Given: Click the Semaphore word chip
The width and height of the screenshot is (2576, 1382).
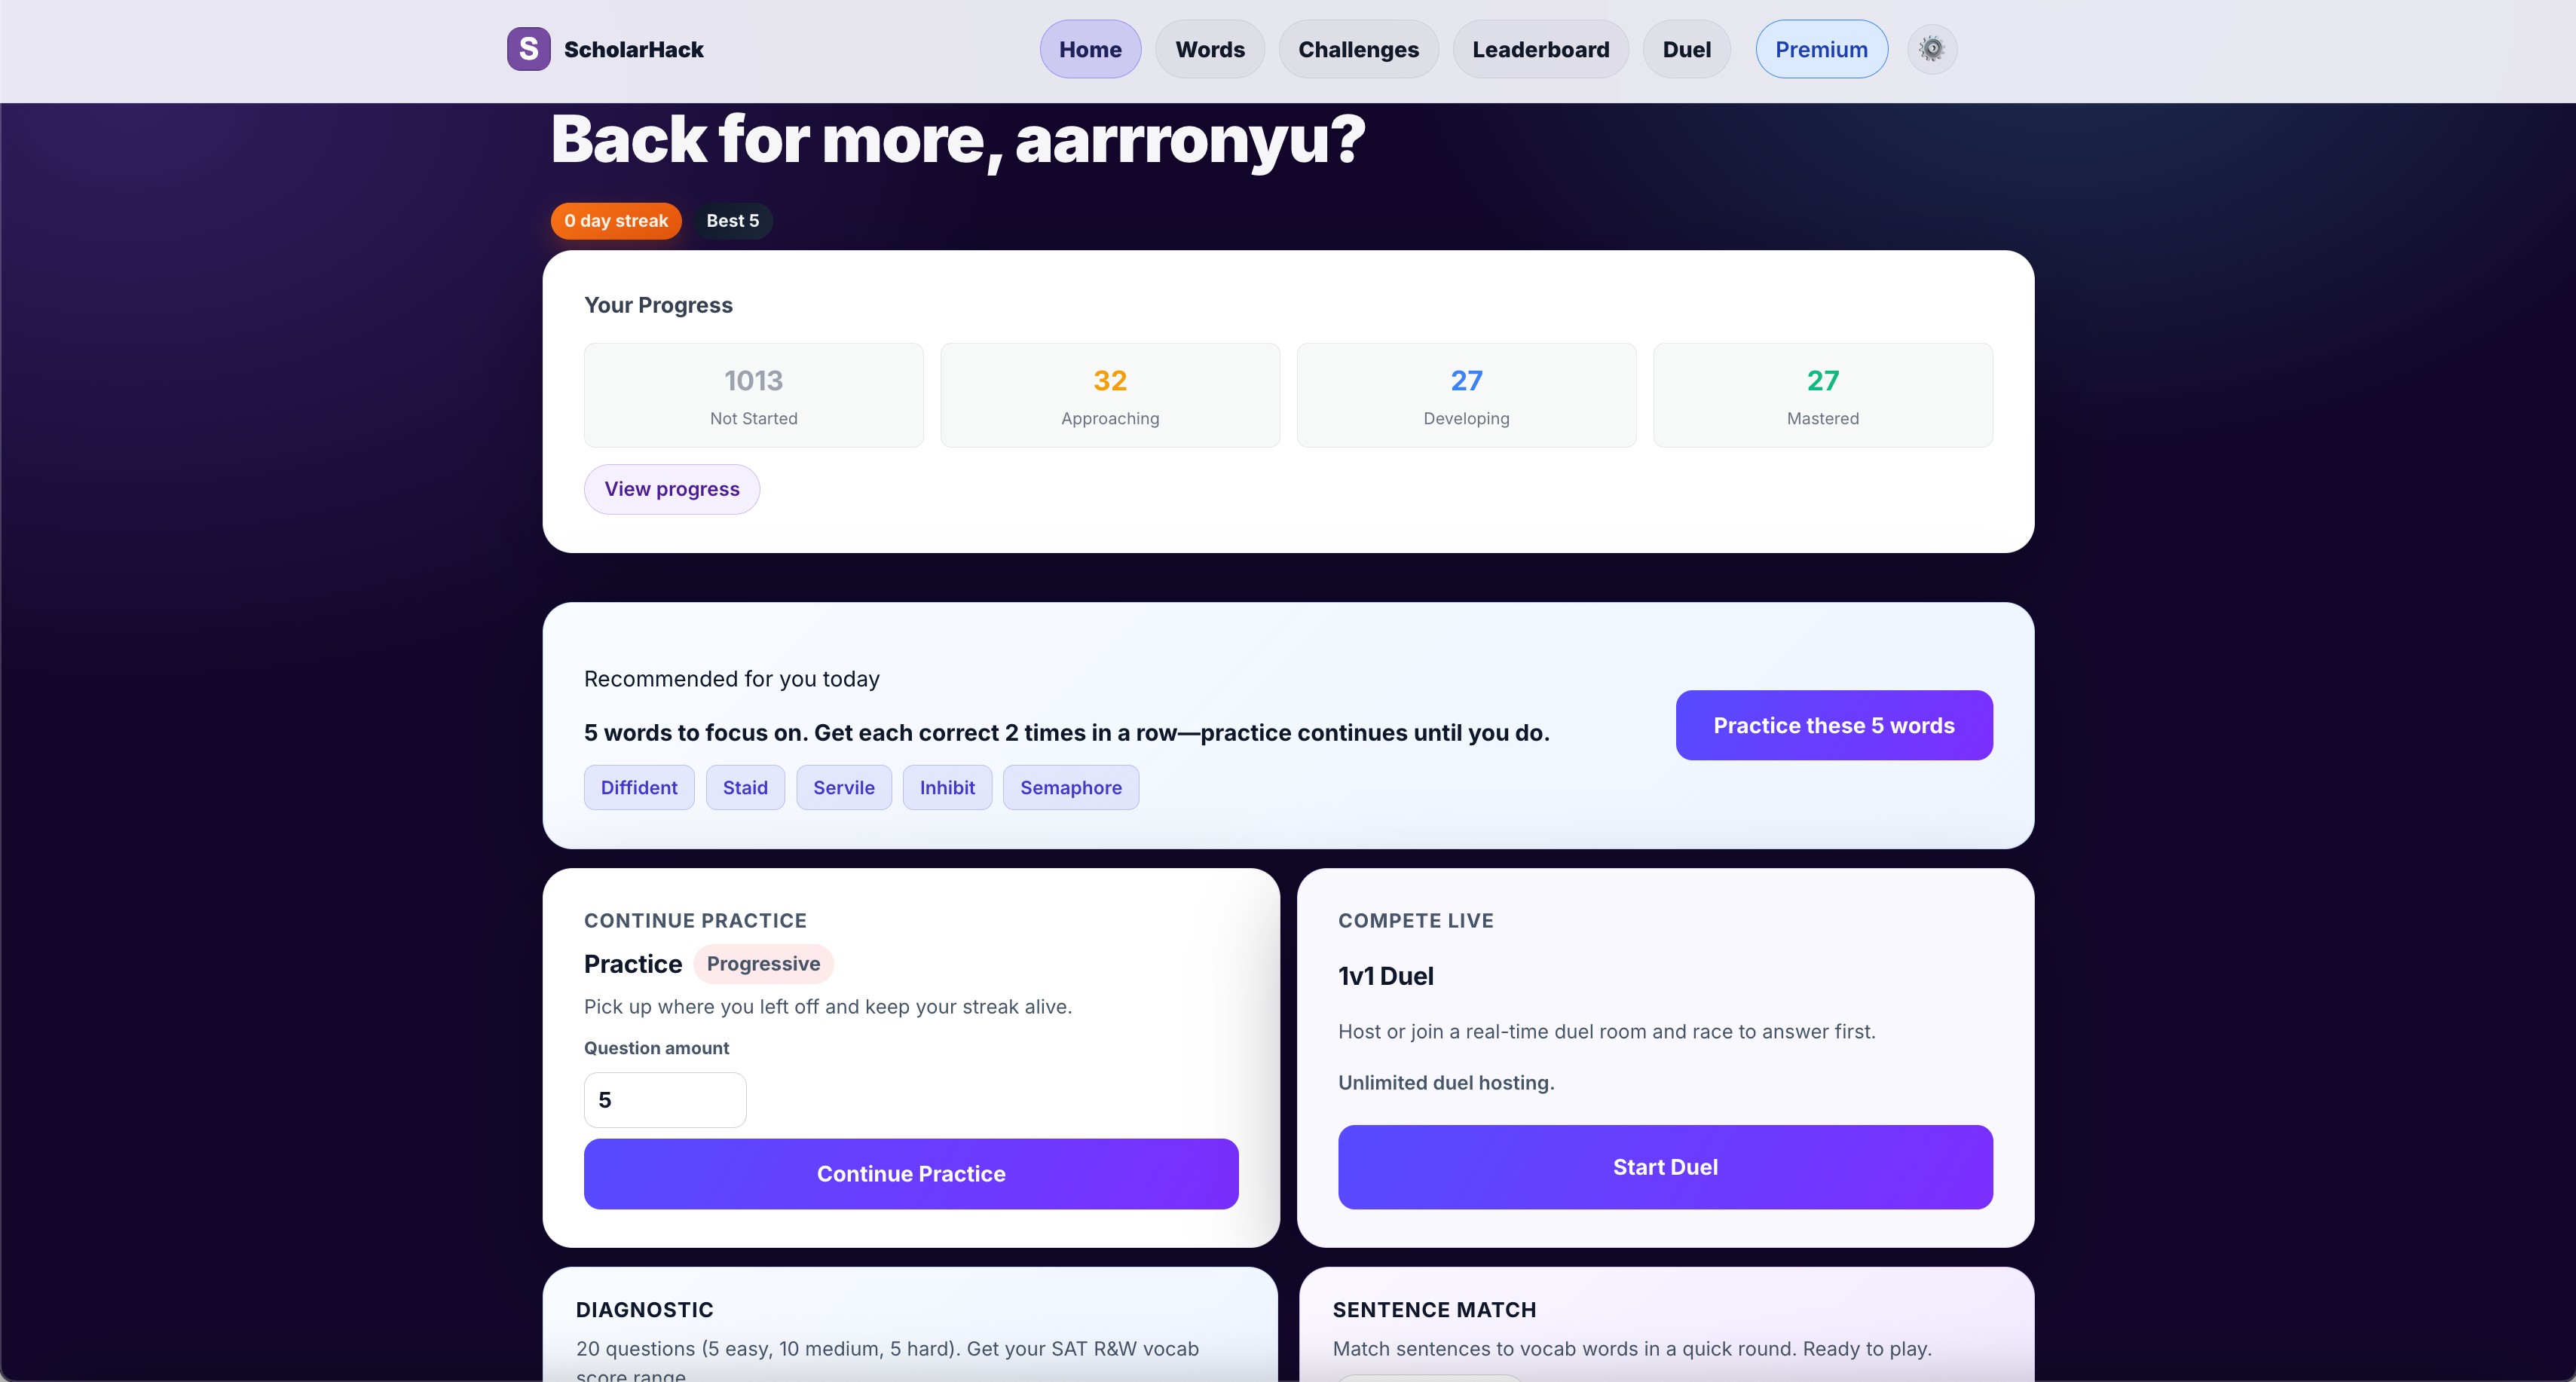Looking at the screenshot, I should [1070, 788].
